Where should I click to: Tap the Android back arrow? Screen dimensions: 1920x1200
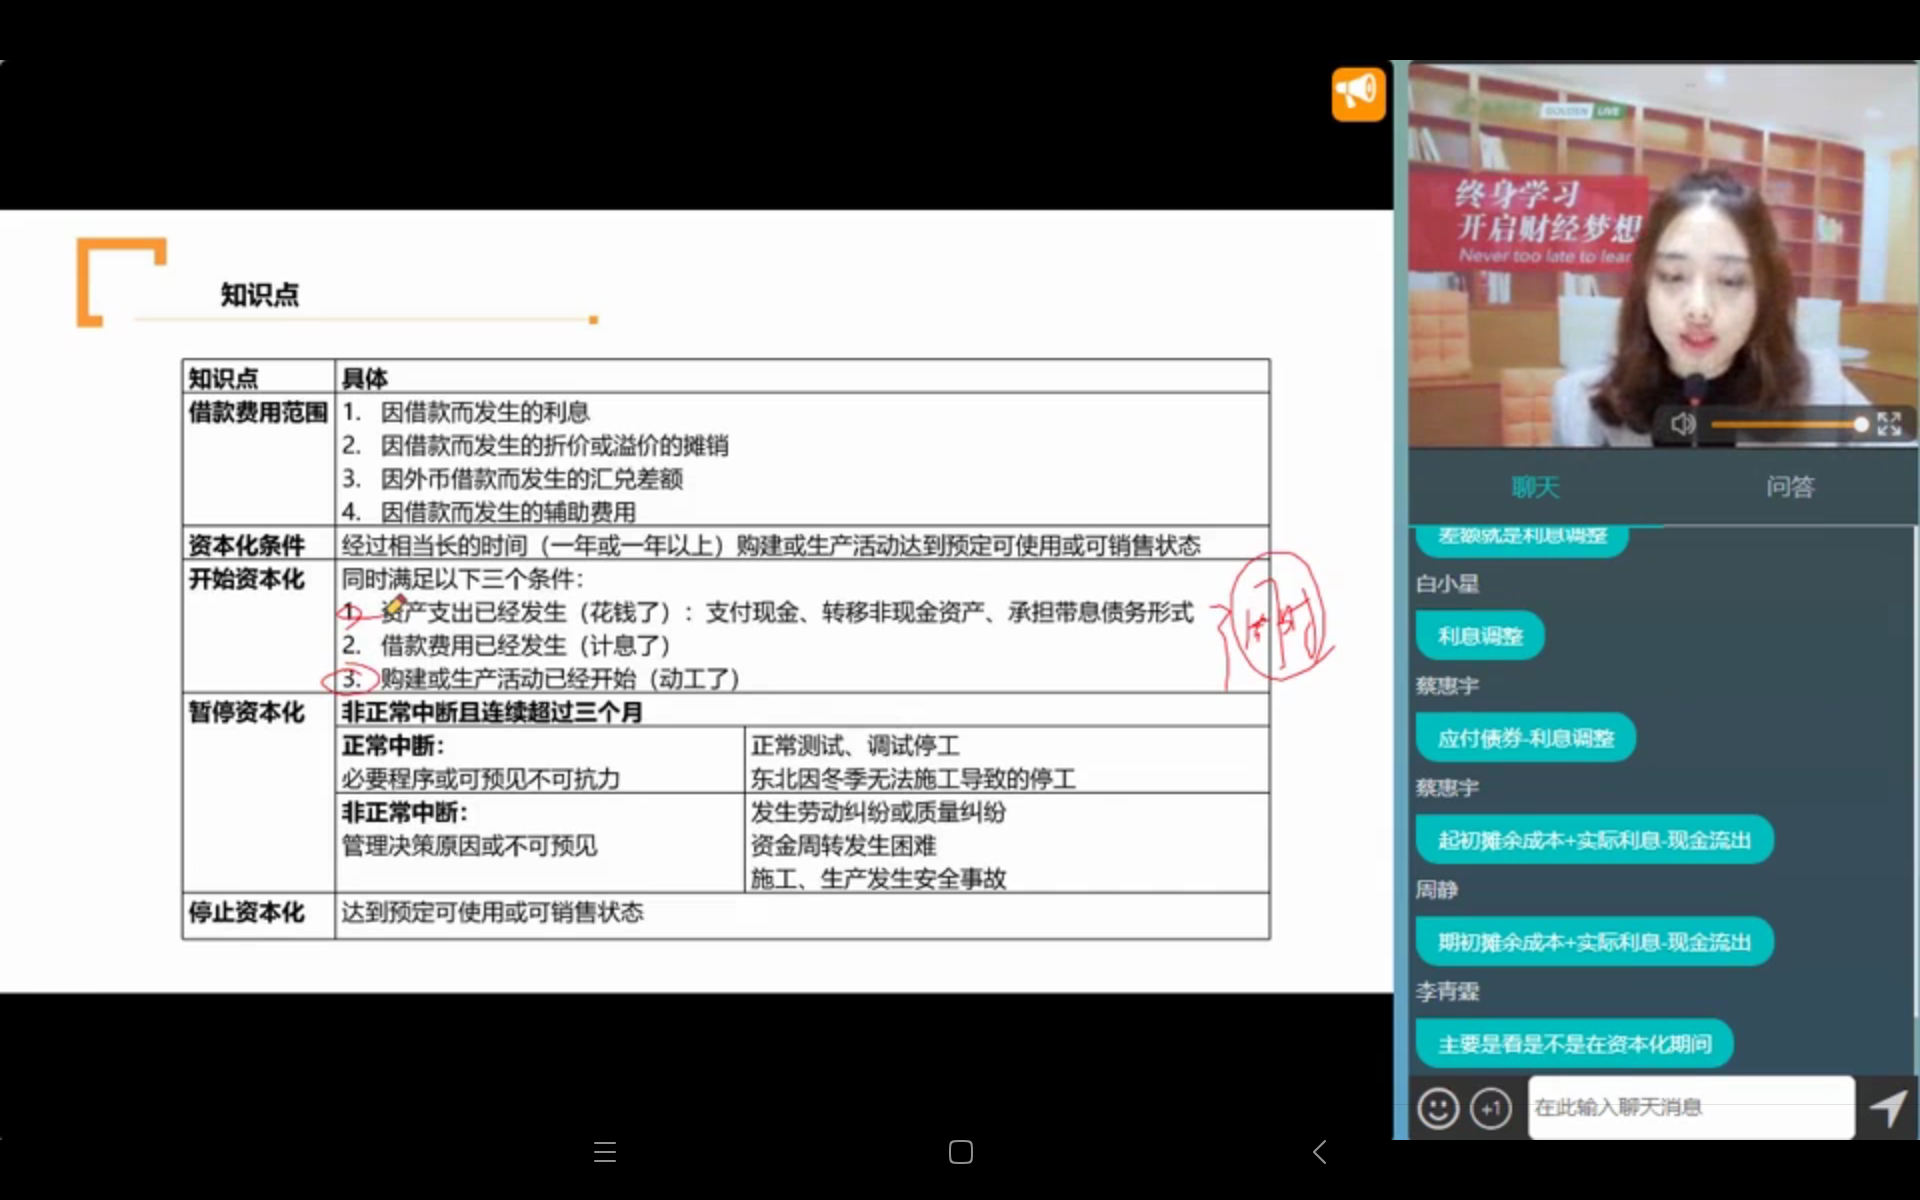pos(1320,1152)
